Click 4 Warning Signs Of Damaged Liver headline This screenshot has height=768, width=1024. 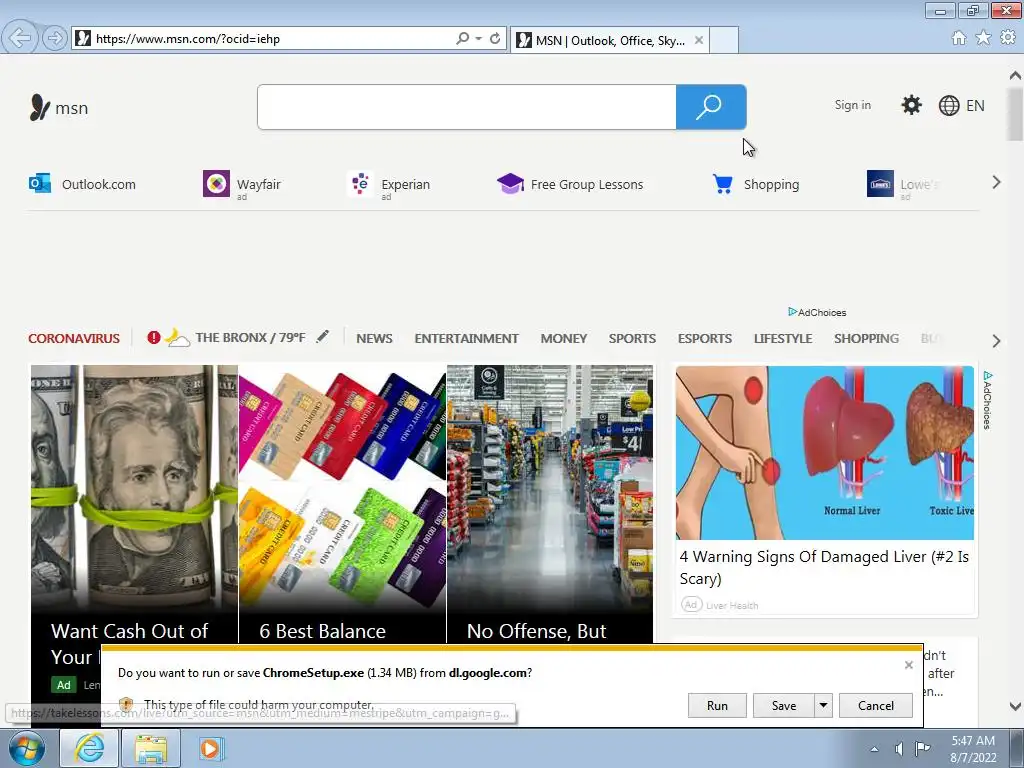[x=824, y=568]
